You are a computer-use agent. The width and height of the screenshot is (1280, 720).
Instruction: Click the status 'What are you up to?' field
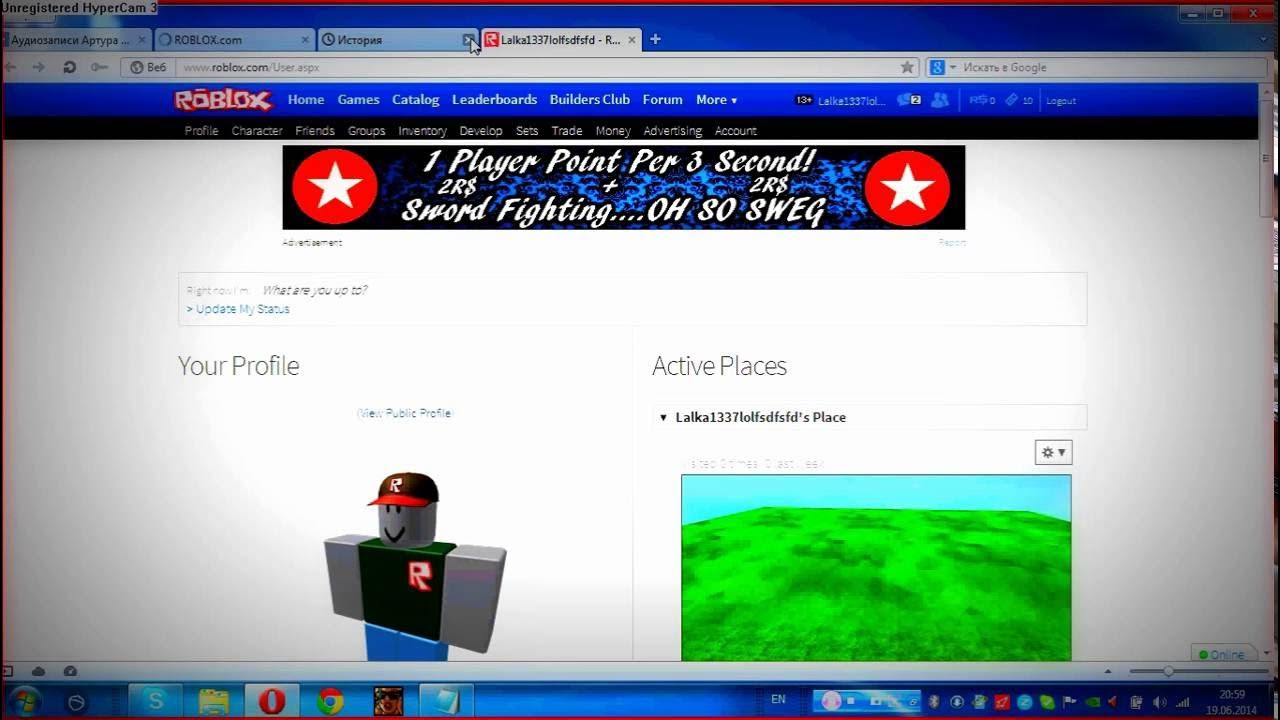tap(314, 290)
